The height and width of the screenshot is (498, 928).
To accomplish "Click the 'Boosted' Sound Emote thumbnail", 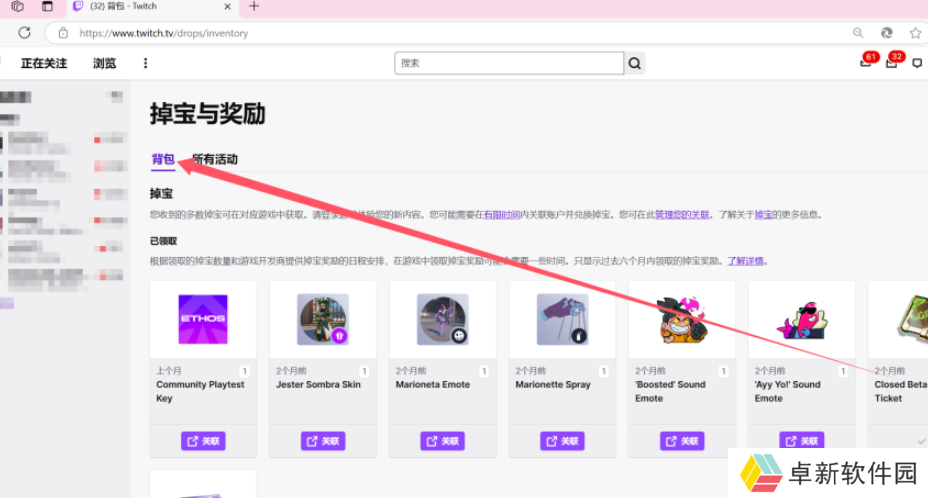I will [x=682, y=319].
